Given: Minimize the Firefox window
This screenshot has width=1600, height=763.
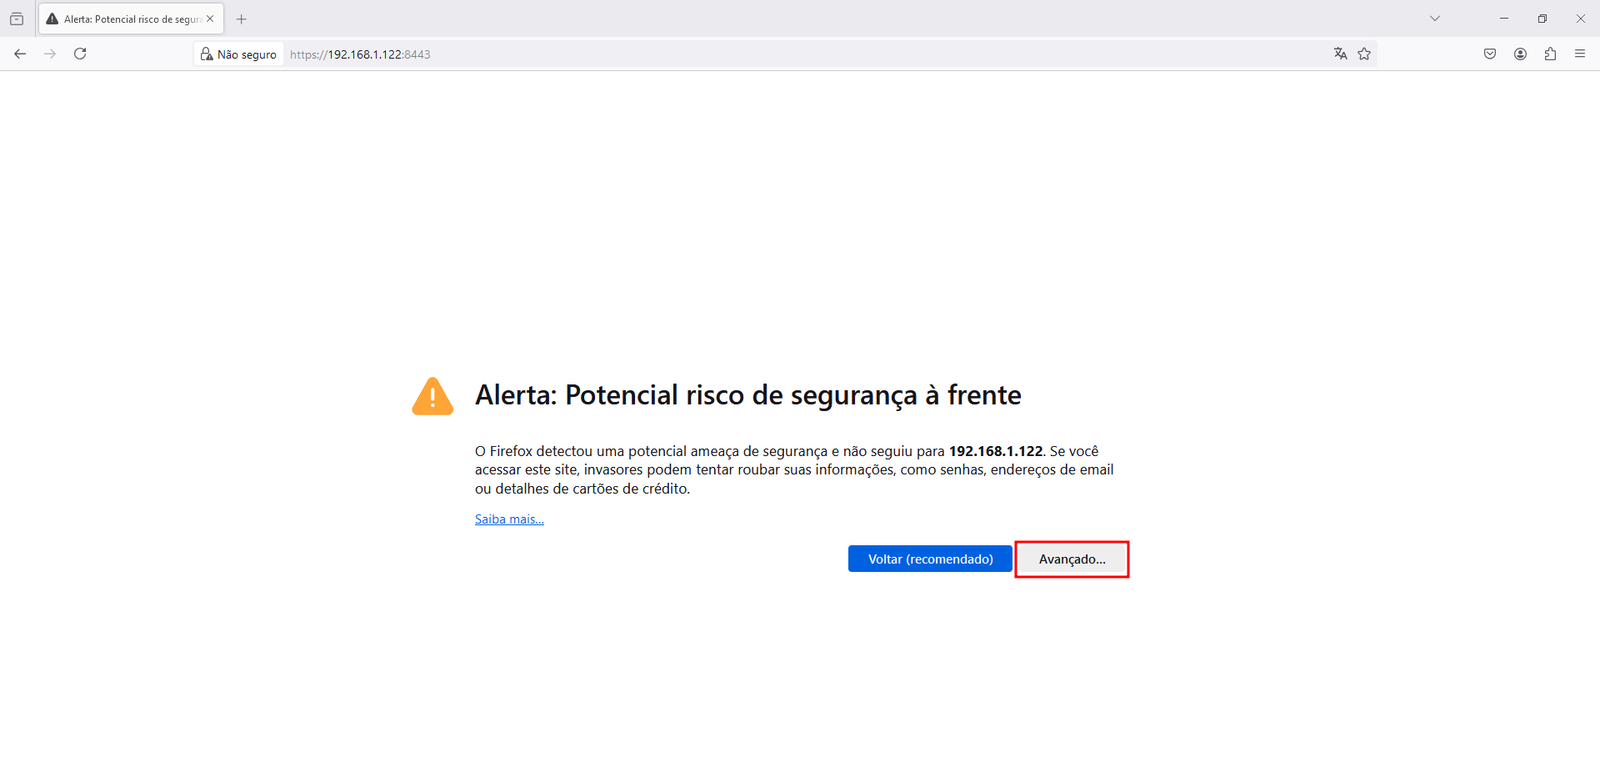Looking at the screenshot, I should (x=1504, y=19).
